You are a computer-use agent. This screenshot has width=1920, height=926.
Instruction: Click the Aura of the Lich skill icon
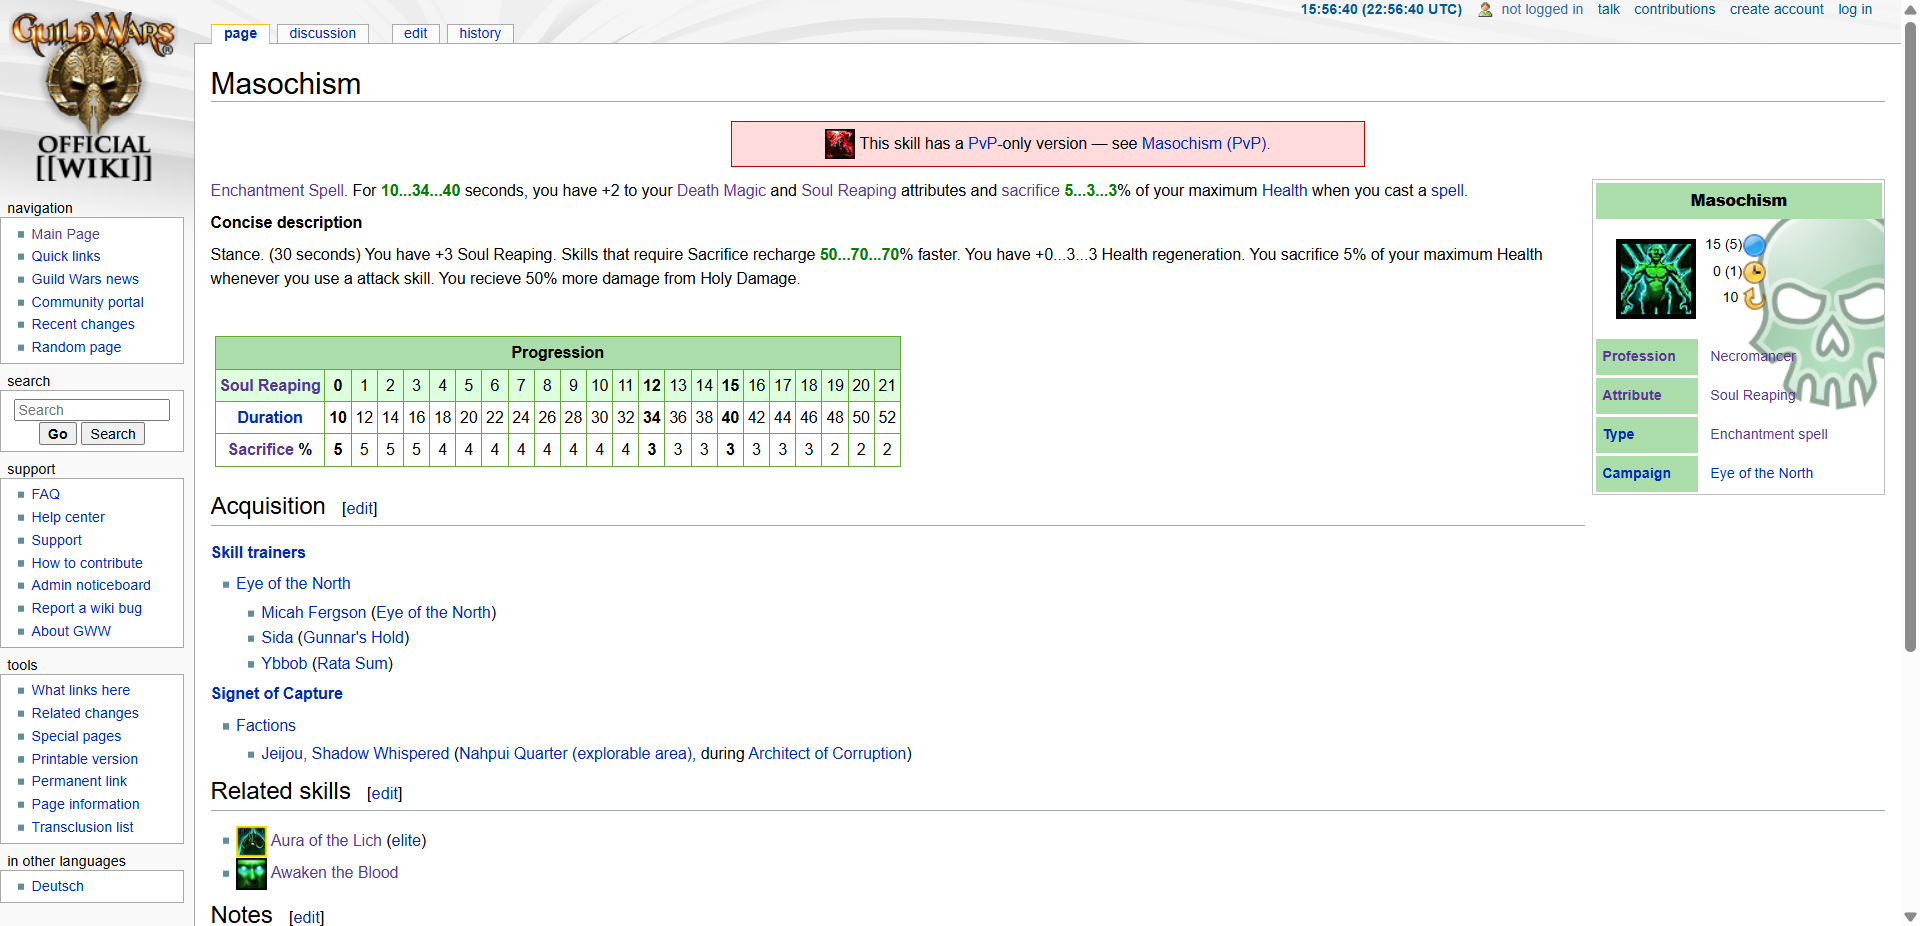coord(251,841)
